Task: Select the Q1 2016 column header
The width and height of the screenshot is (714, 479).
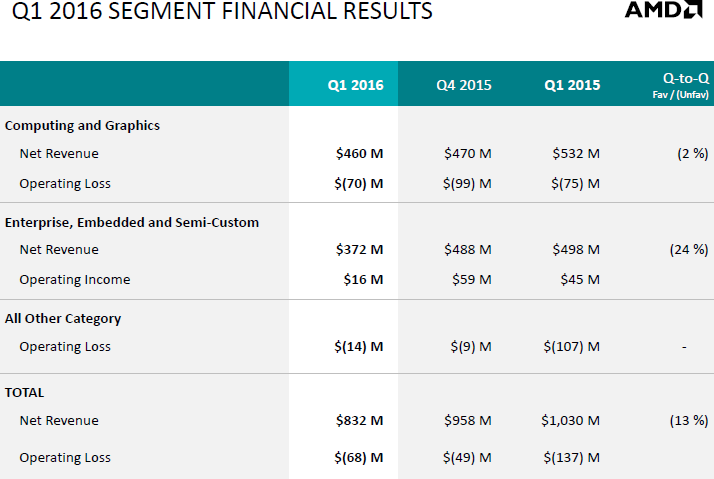Action: tap(355, 85)
